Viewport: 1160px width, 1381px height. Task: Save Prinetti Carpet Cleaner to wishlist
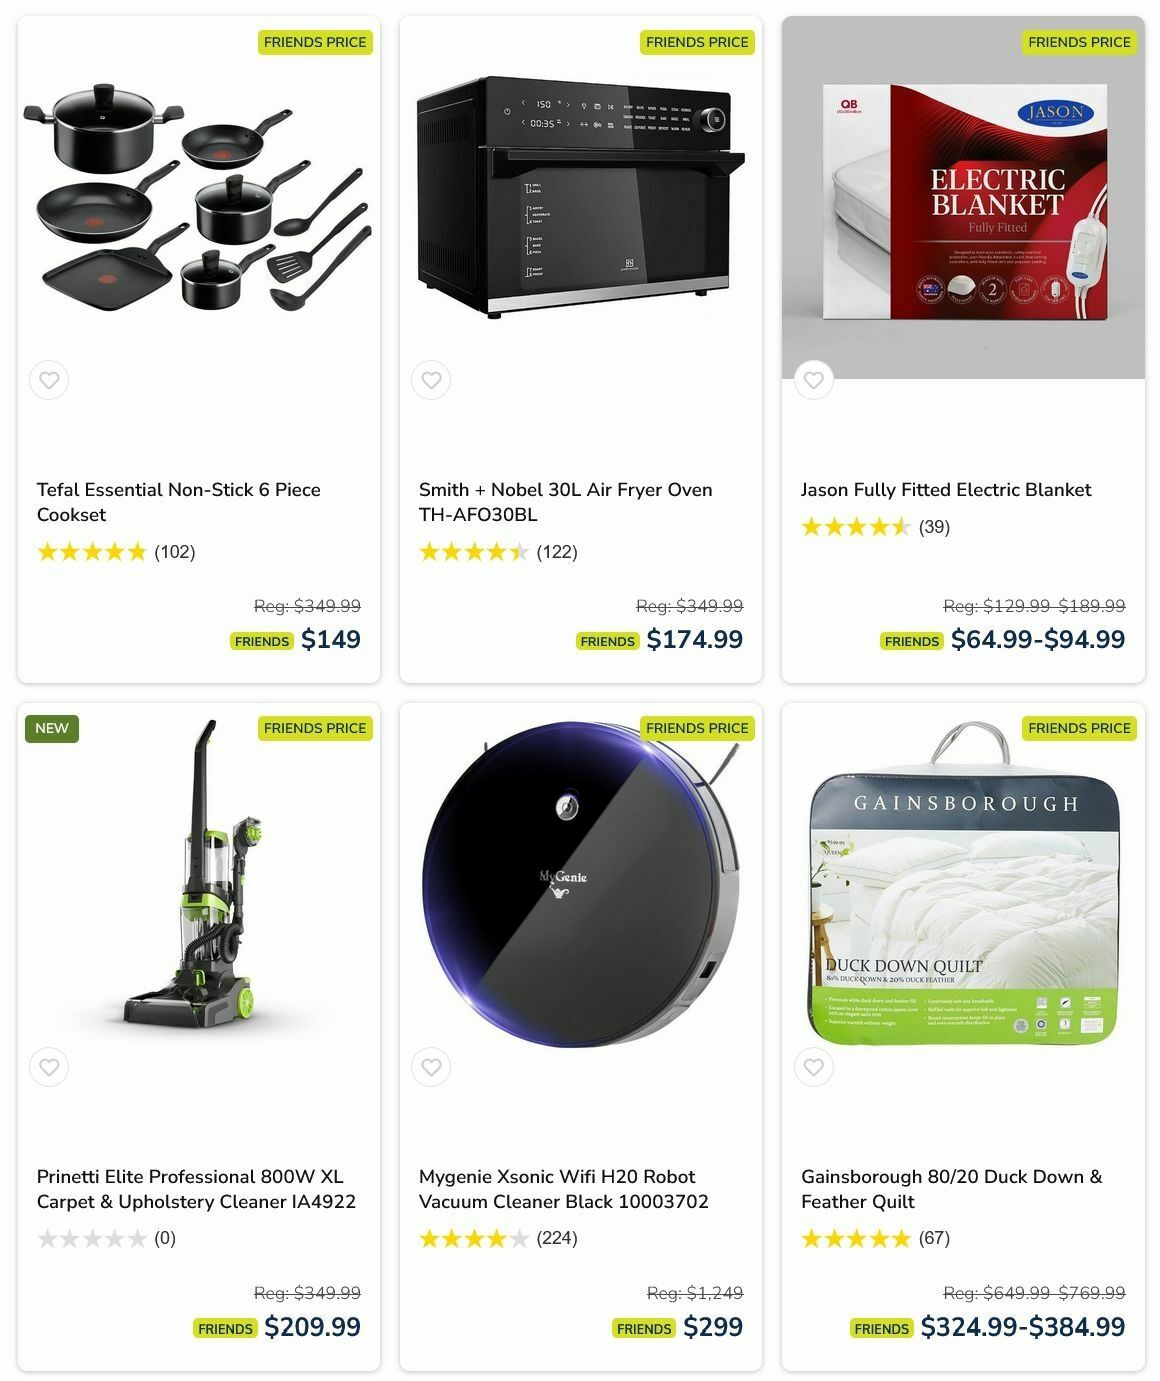(49, 1067)
